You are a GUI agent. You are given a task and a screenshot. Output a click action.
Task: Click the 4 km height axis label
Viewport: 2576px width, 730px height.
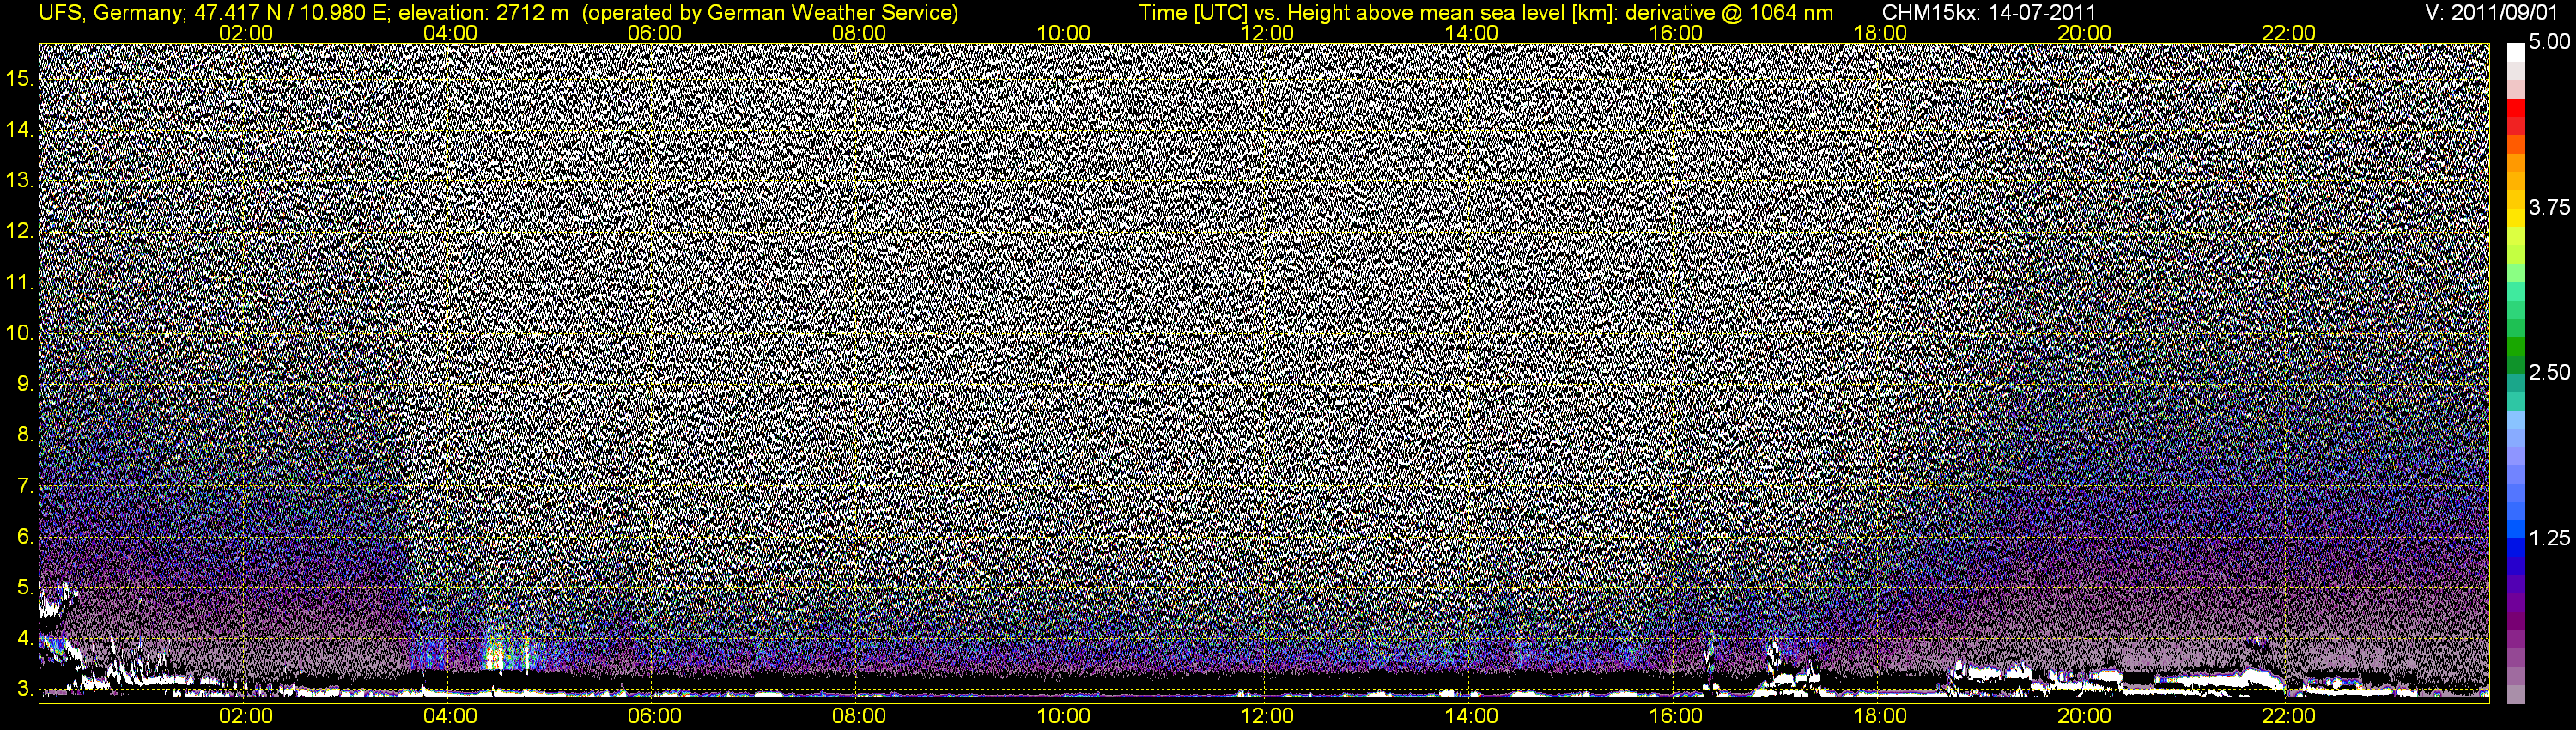coord(25,639)
